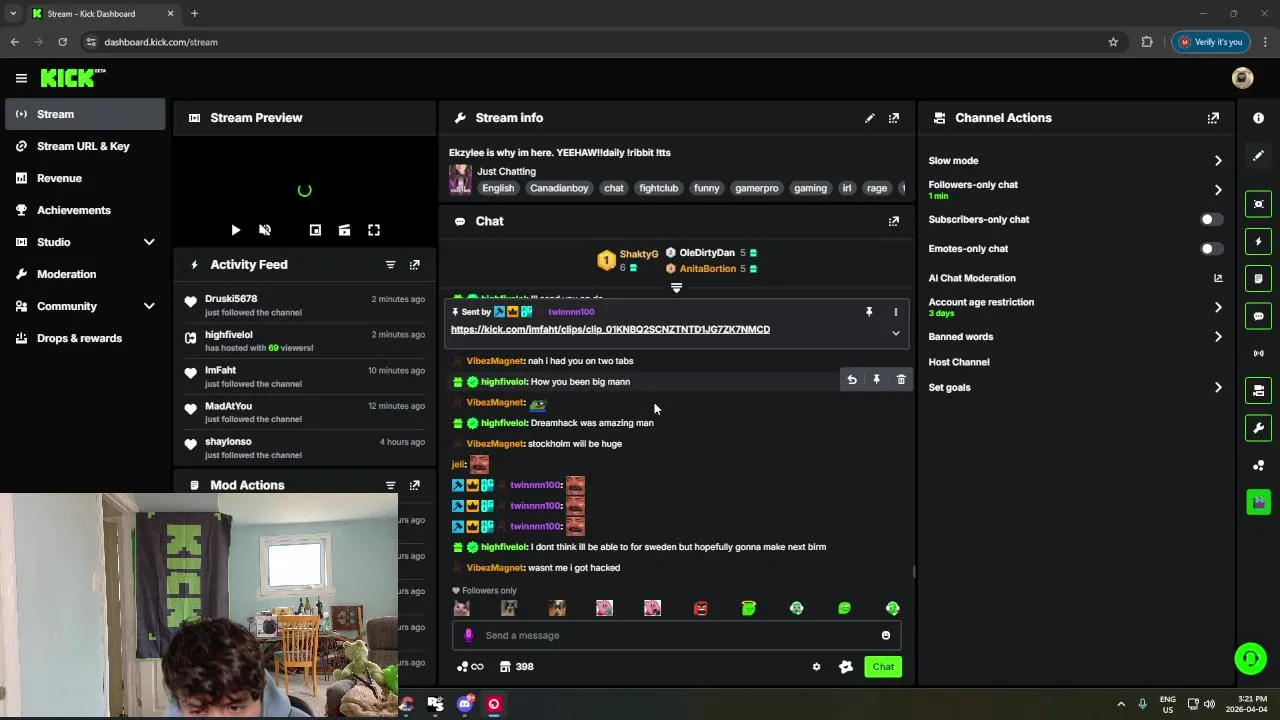This screenshot has height=720, width=1280.
Task: Click the English stream tag
Action: 498,188
